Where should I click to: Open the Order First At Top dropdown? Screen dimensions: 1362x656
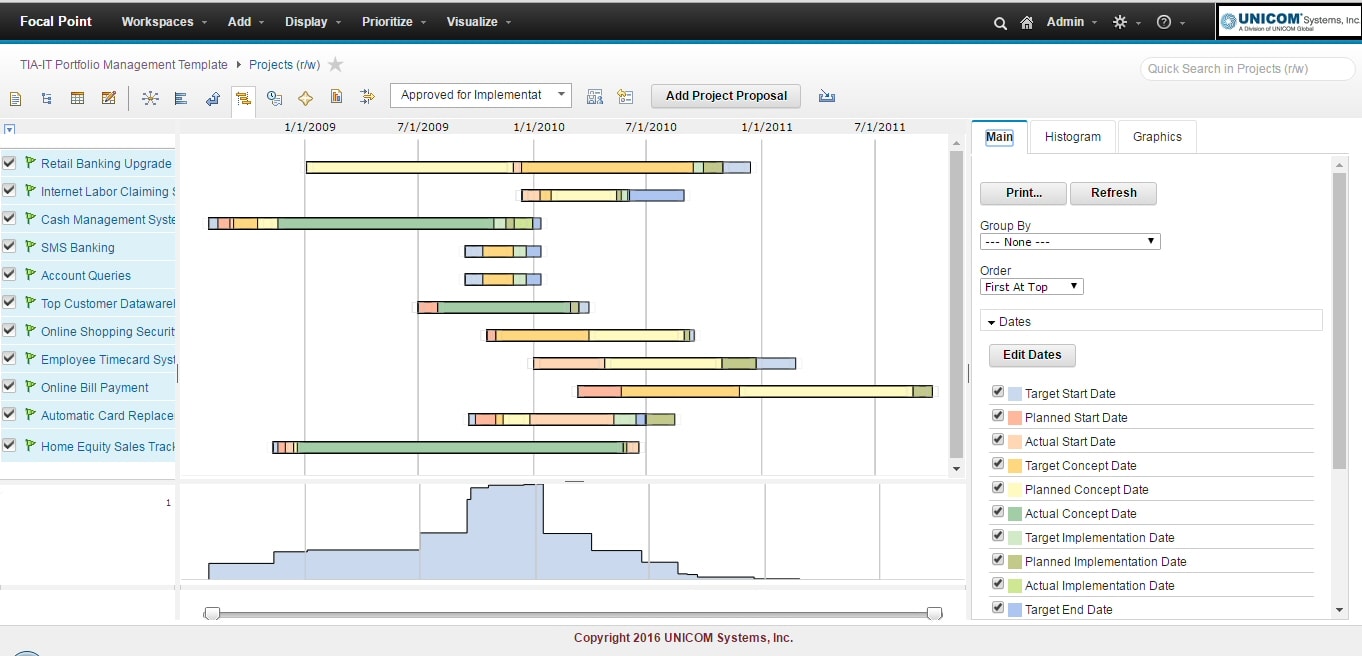click(x=1032, y=287)
